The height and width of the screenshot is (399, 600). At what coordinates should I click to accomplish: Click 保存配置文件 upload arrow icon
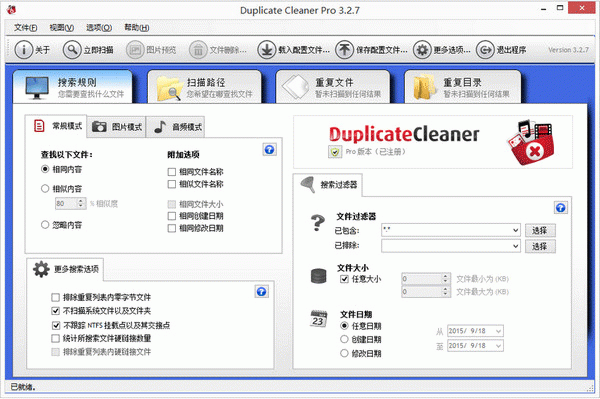[344, 50]
